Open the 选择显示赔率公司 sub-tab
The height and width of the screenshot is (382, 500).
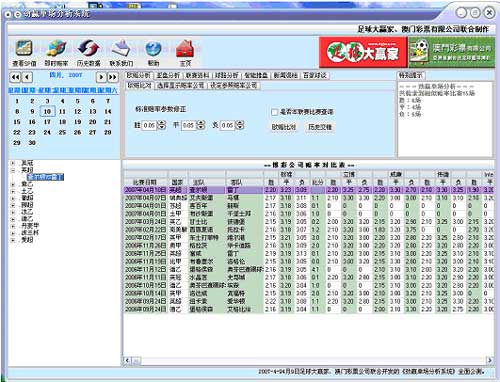pyautogui.click(x=181, y=86)
